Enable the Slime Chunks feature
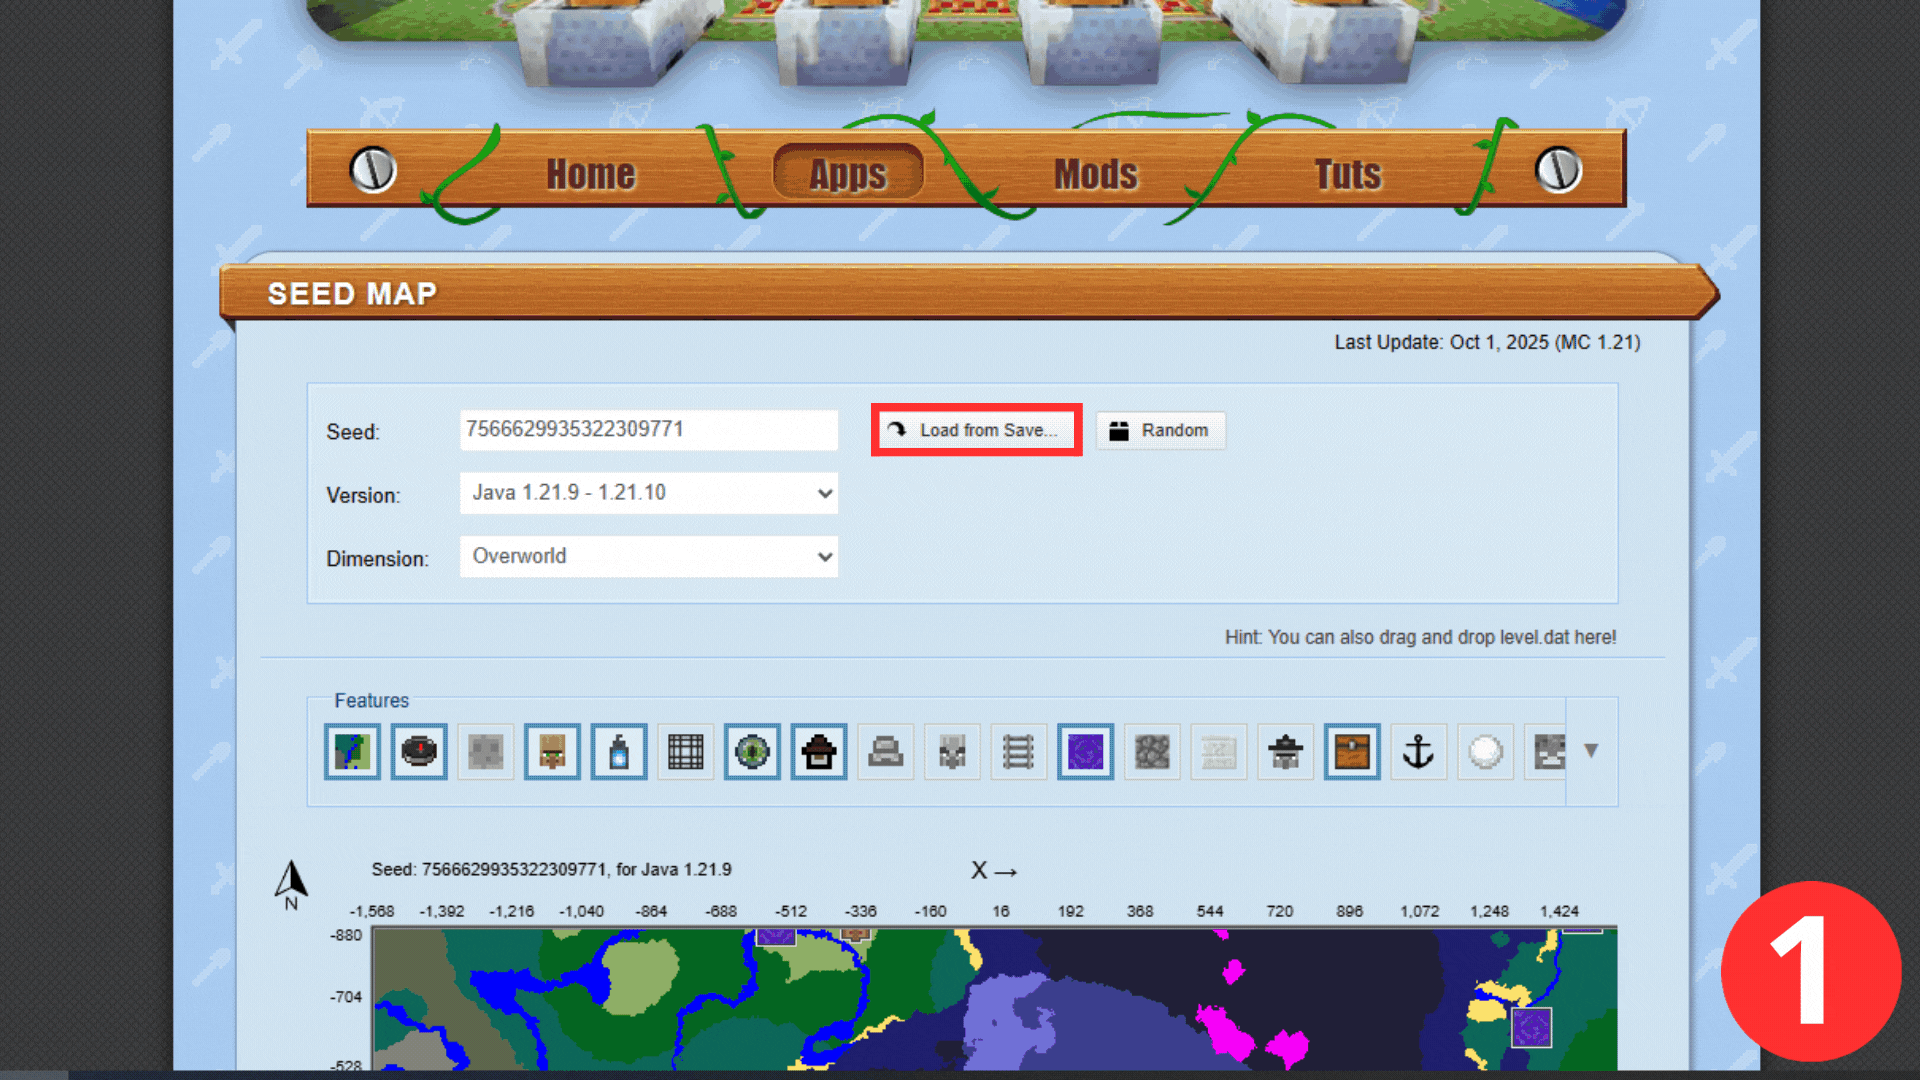 [486, 751]
